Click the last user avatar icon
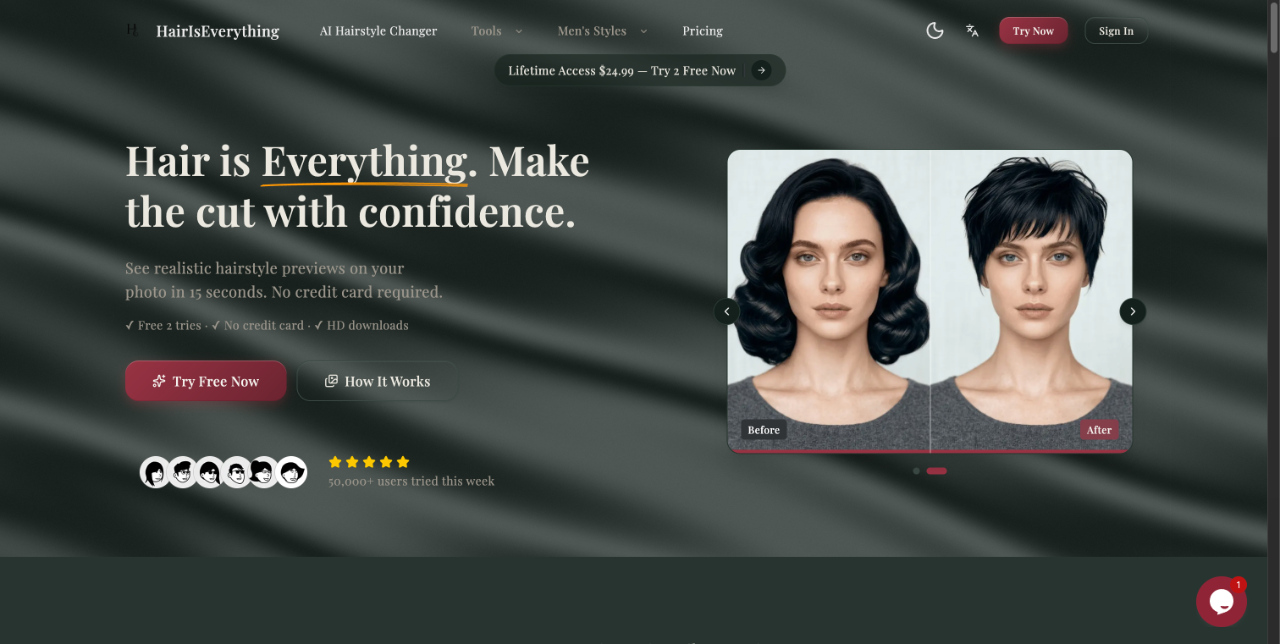The width and height of the screenshot is (1280, 644). point(292,472)
